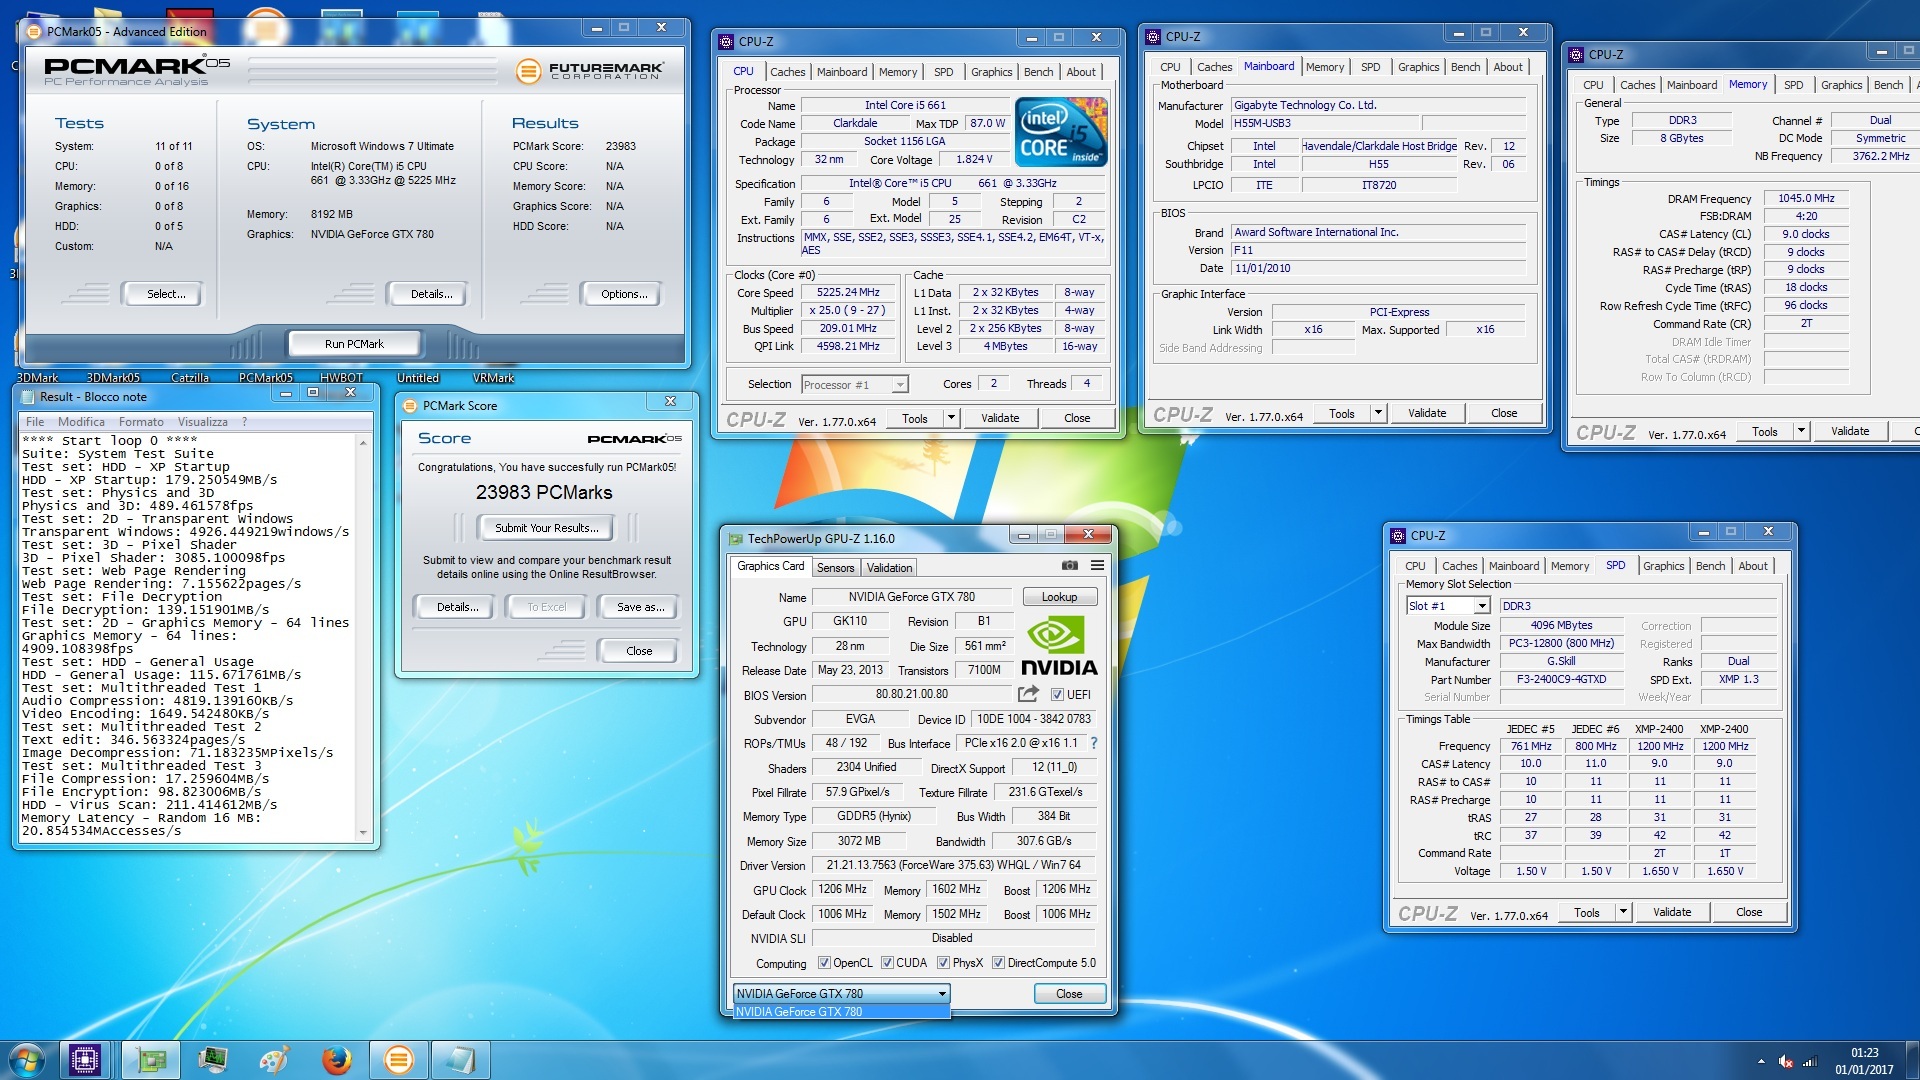Click the GPU-Z screenshot camera icon
Viewport: 1920px width, 1080px height.
tap(1069, 566)
